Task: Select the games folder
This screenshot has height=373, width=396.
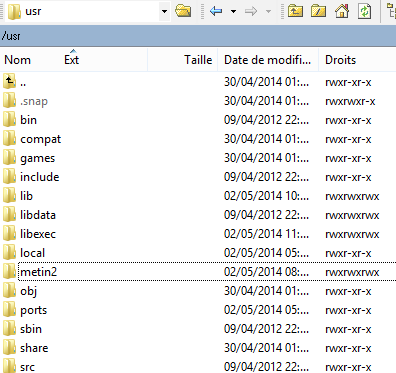Action: [x=198, y=158]
